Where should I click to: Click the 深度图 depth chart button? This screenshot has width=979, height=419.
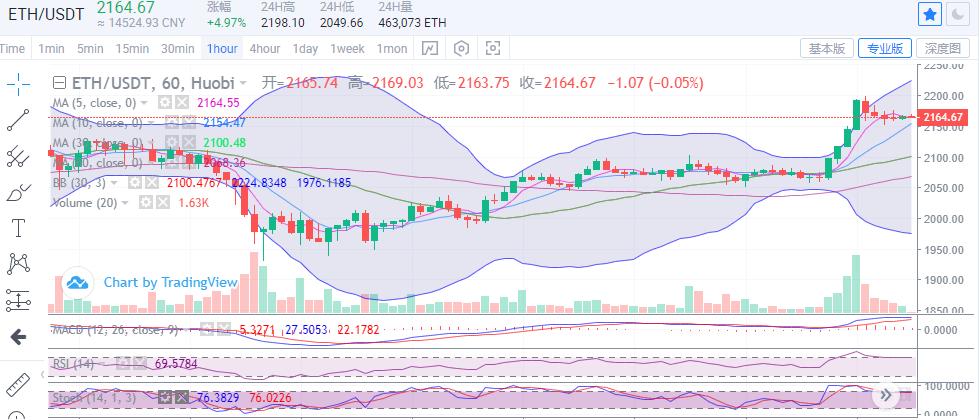[943, 48]
